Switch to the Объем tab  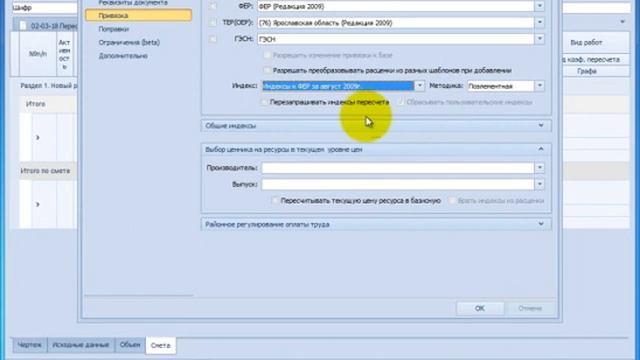click(x=130, y=345)
